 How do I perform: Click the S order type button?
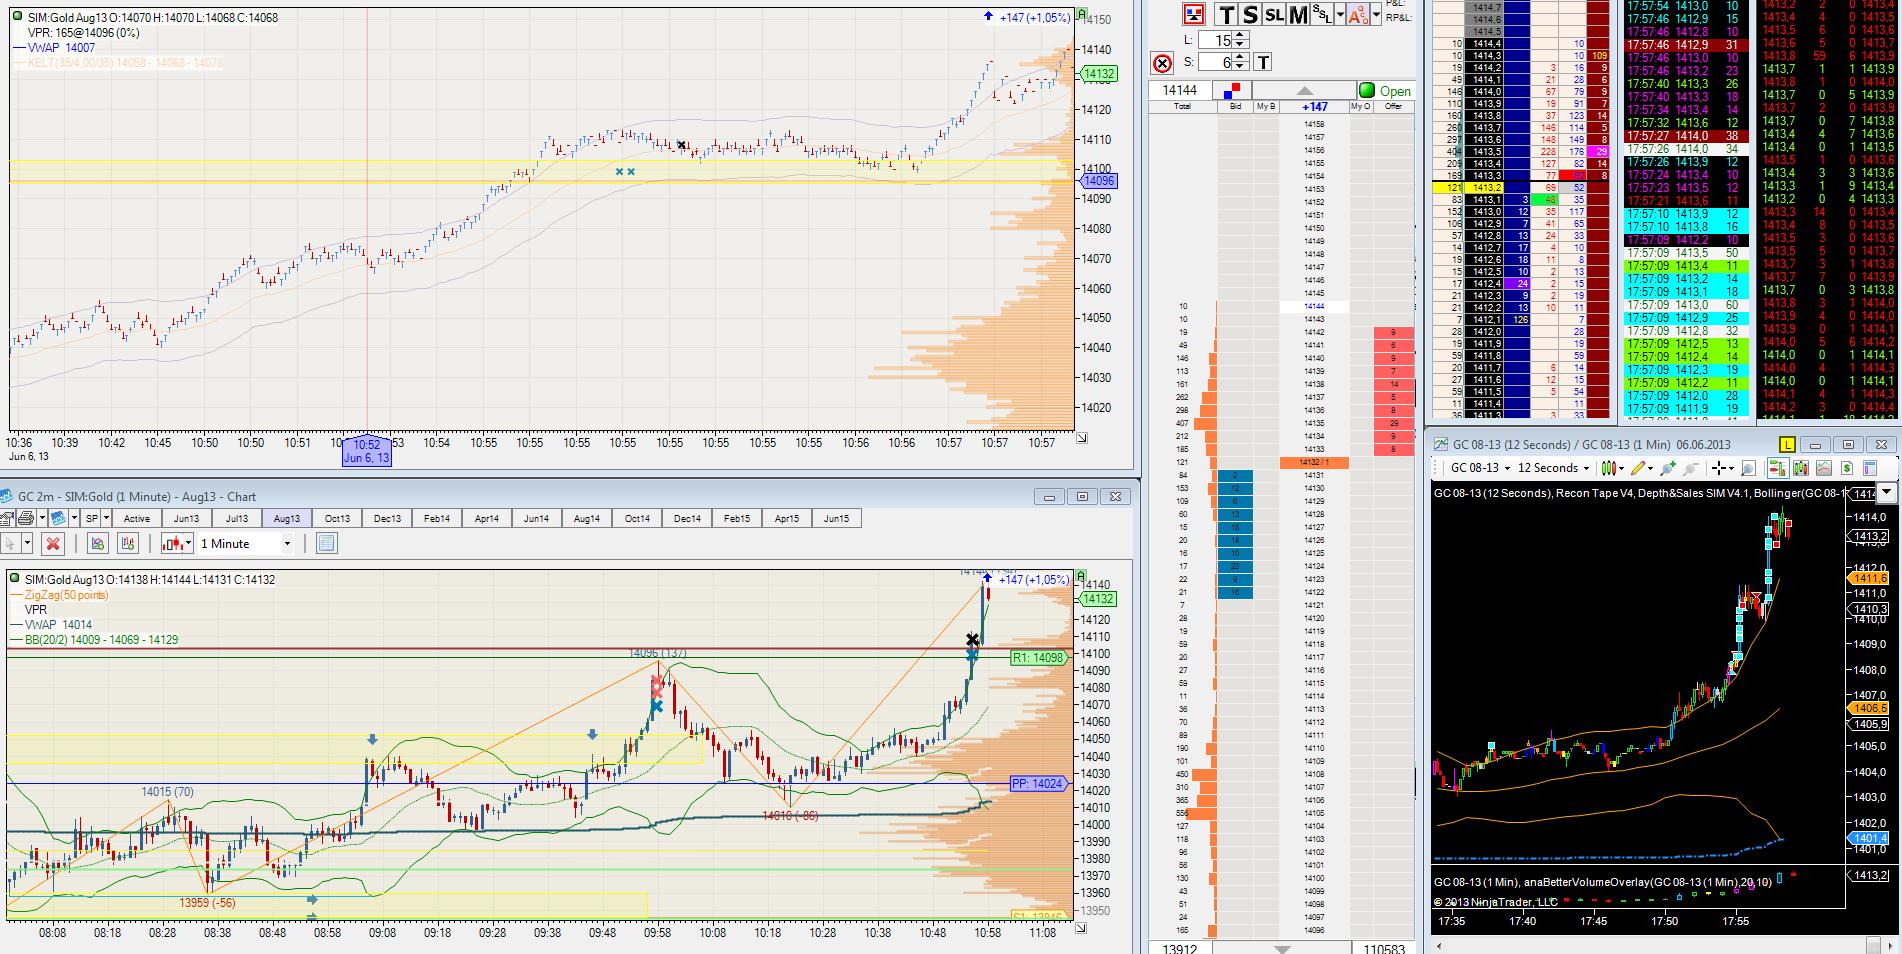(x=1250, y=14)
